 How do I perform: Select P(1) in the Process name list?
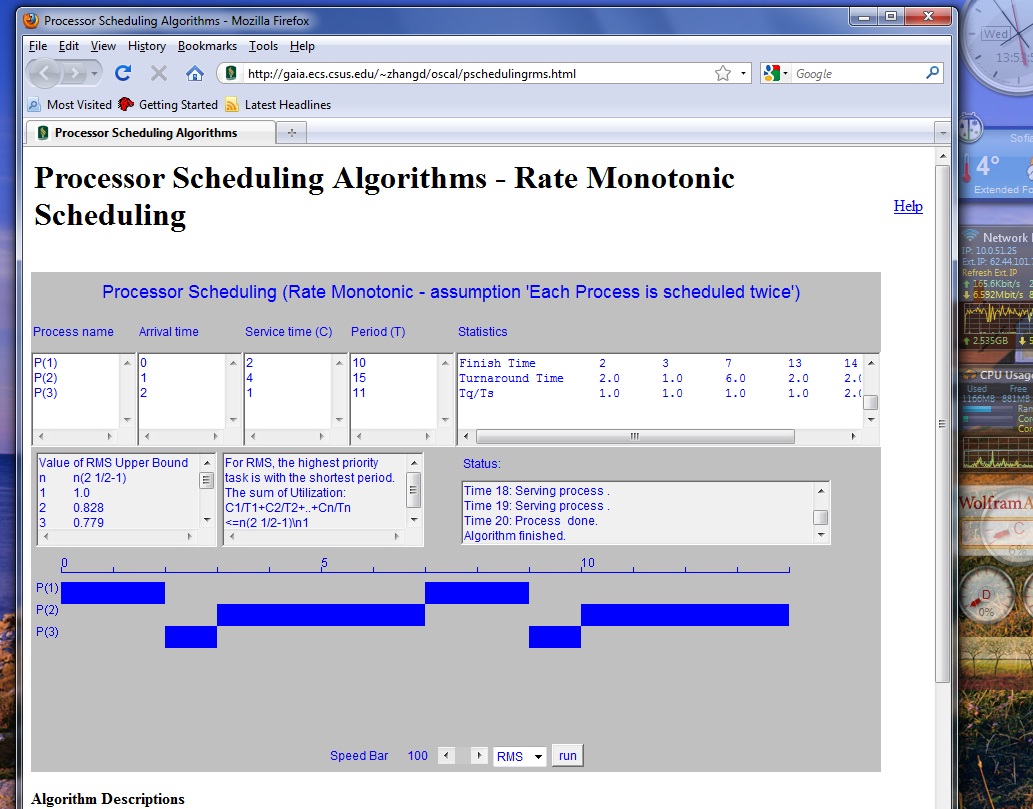coord(45,363)
